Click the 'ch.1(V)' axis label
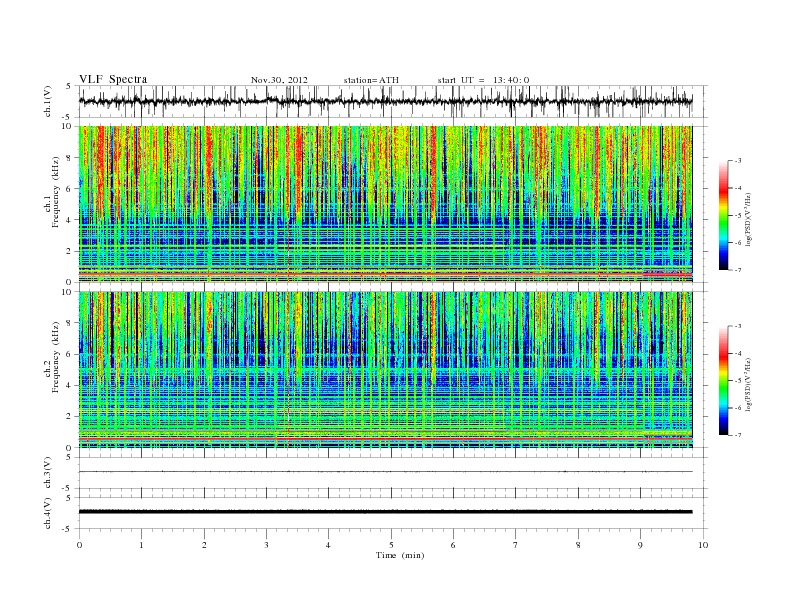This screenshot has width=792, height=612. click(48, 101)
